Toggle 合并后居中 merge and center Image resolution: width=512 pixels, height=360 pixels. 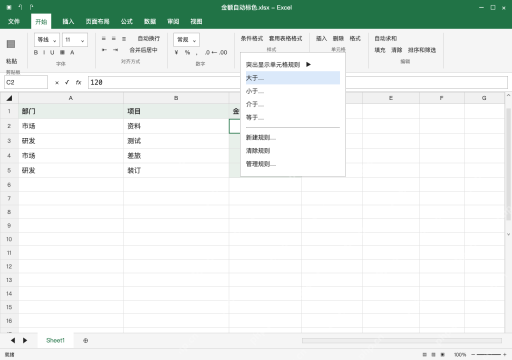pyautogui.click(x=143, y=50)
